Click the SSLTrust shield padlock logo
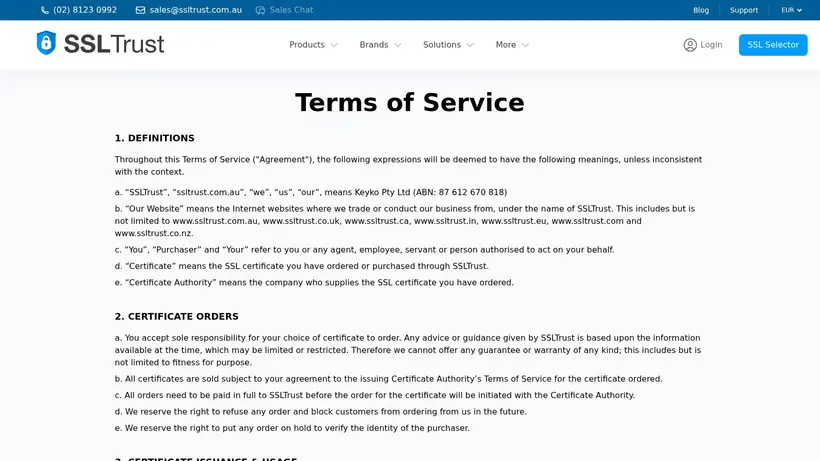The image size is (820, 461). point(46,43)
